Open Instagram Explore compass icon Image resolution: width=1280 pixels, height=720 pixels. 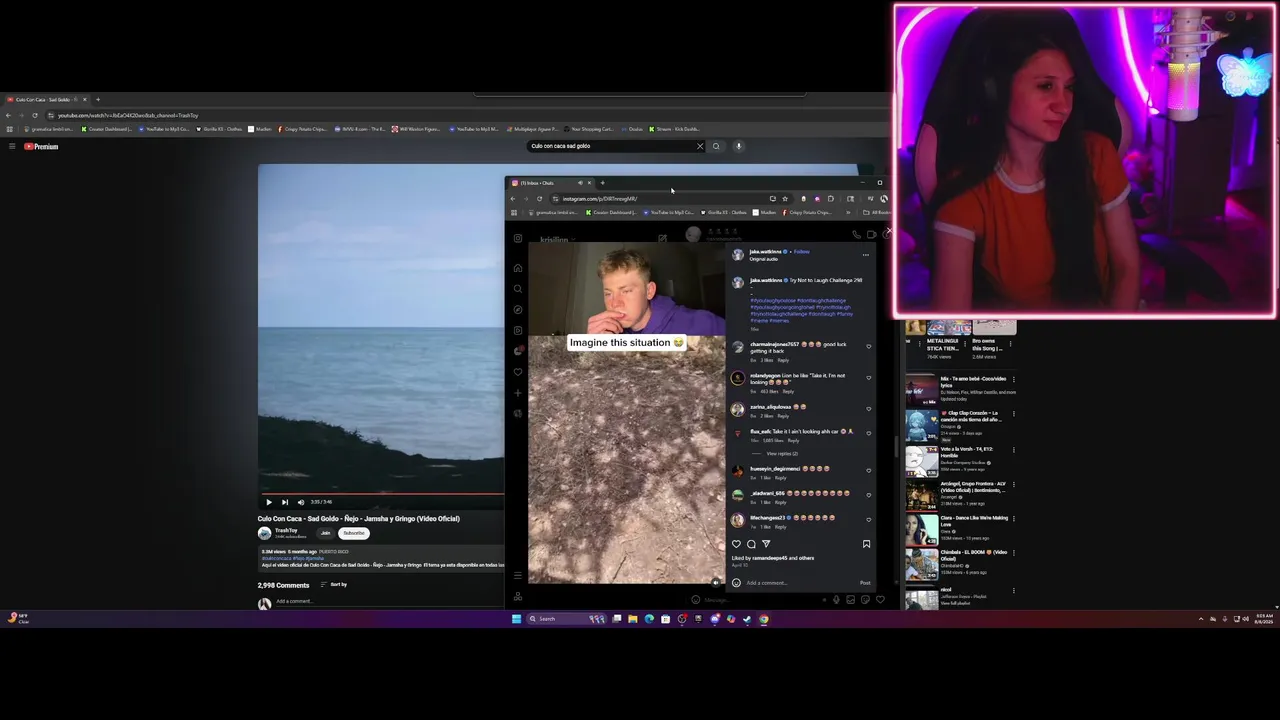[518, 310]
